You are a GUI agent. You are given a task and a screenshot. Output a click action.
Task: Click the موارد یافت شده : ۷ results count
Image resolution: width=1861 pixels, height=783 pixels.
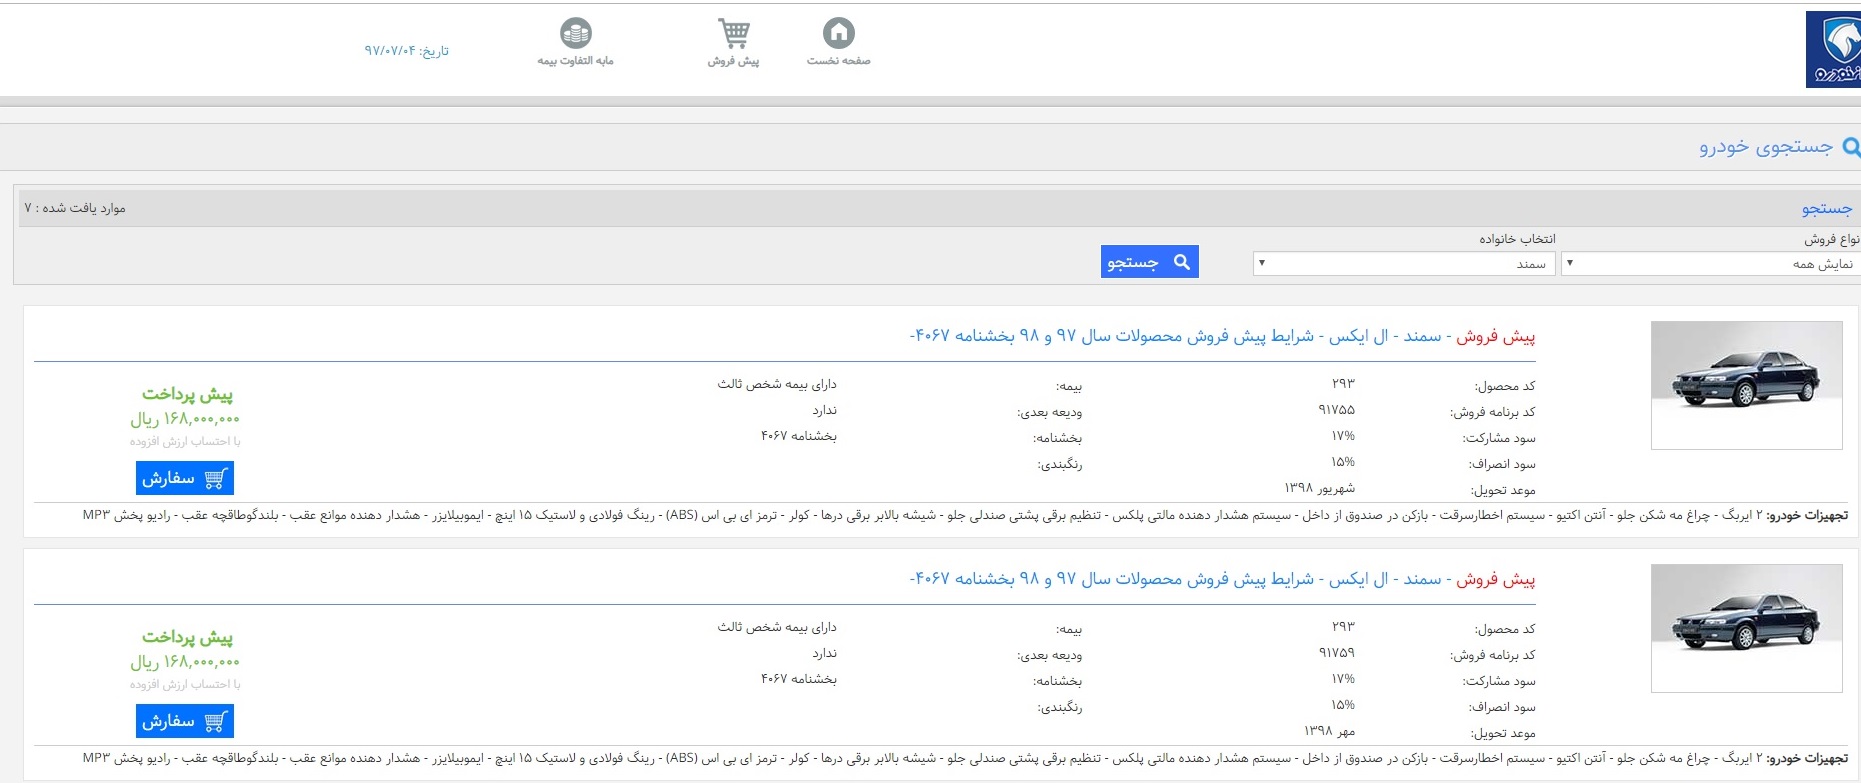click(x=75, y=208)
